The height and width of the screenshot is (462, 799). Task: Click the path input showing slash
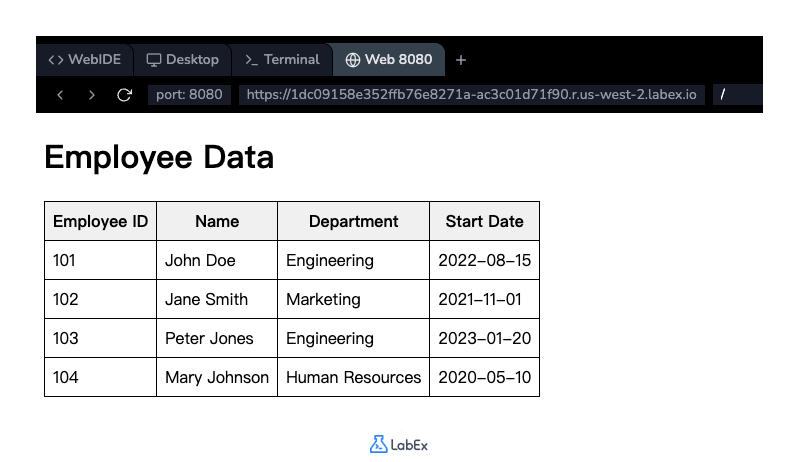point(736,95)
